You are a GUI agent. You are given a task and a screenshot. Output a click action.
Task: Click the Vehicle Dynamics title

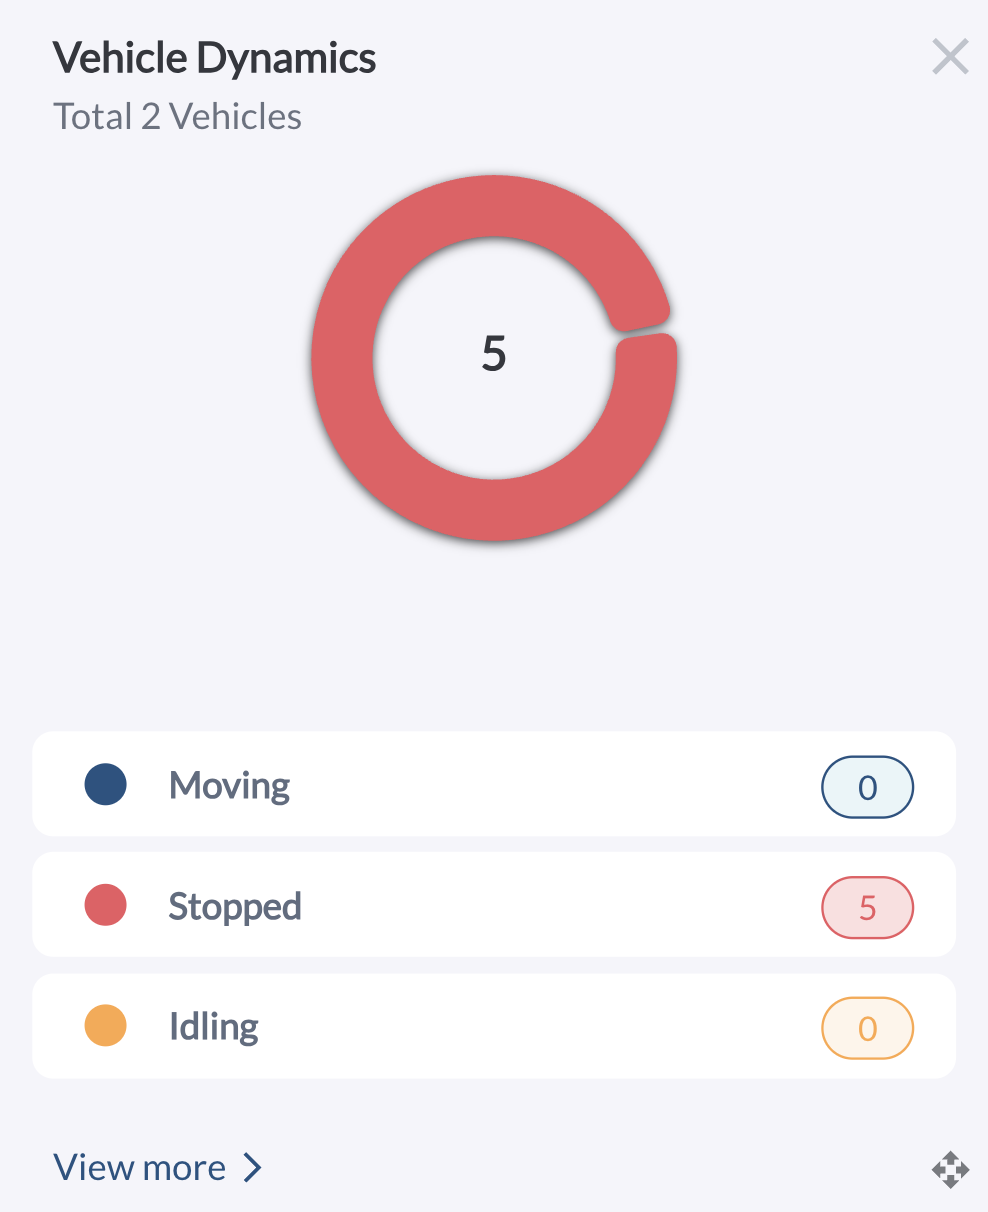(214, 58)
